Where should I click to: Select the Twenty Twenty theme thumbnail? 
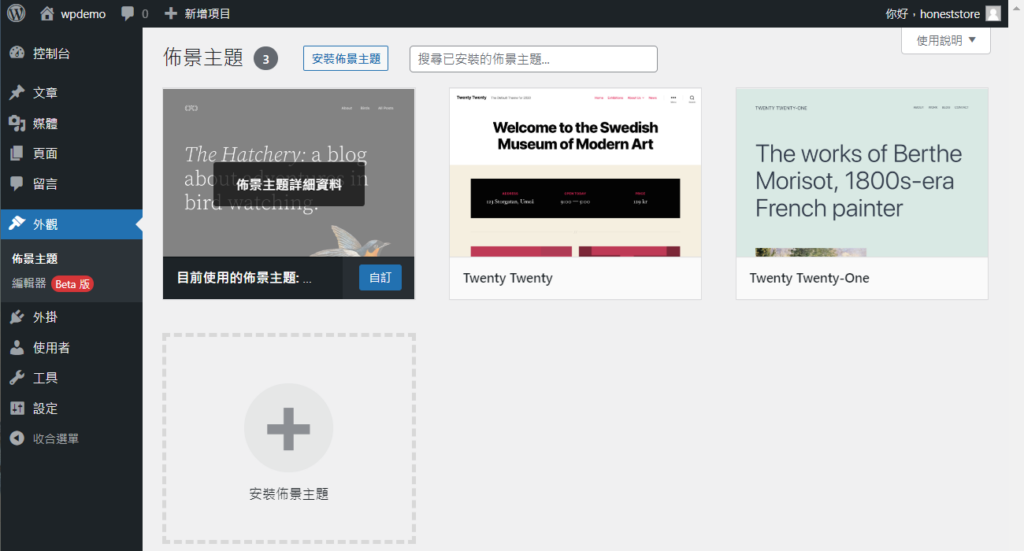point(575,172)
